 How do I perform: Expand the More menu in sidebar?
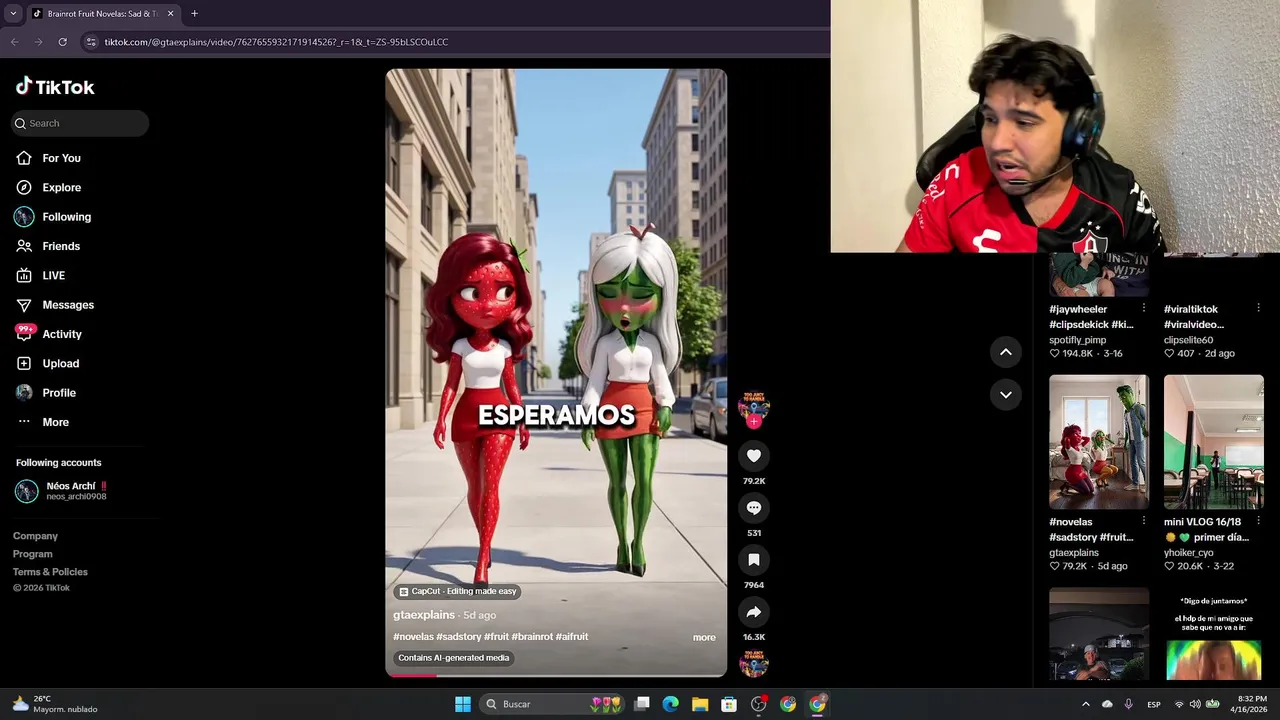point(55,422)
